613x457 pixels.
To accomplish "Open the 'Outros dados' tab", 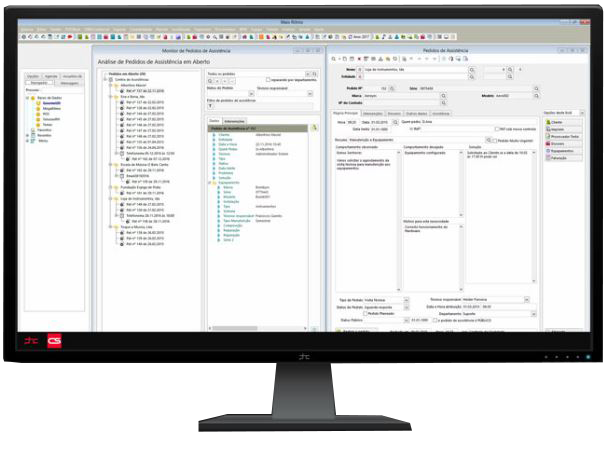I will (x=415, y=113).
